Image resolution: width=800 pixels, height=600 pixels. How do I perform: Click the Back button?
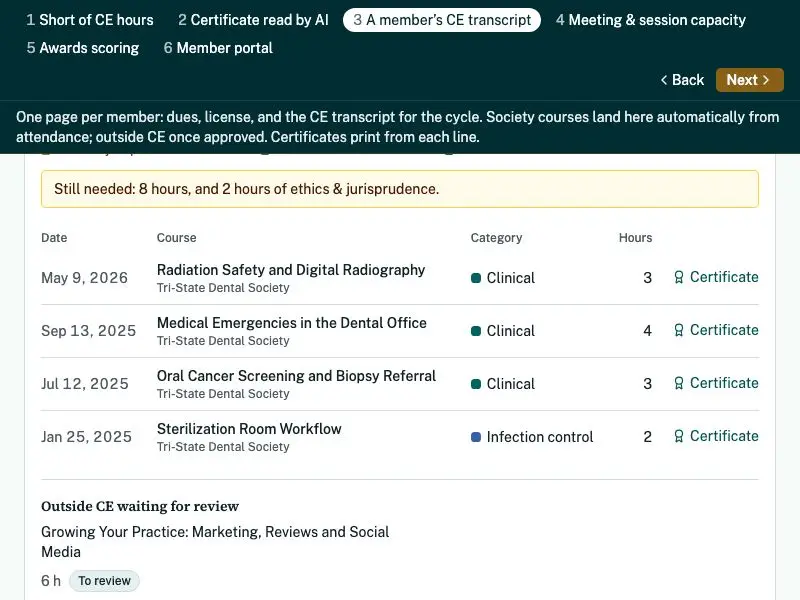click(x=682, y=80)
